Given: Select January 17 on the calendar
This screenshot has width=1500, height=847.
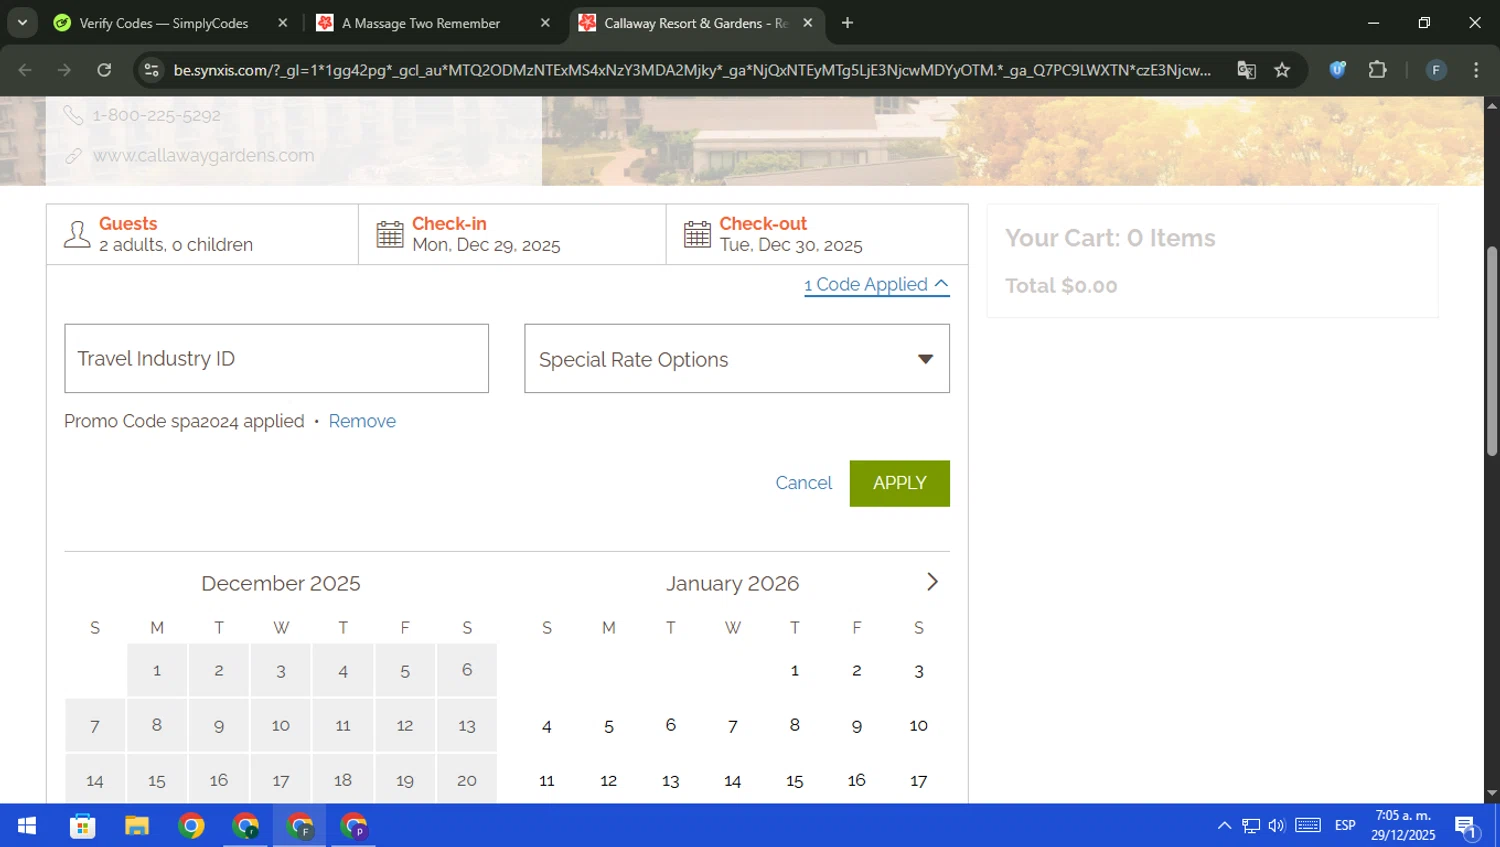Looking at the screenshot, I should [919, 780].
